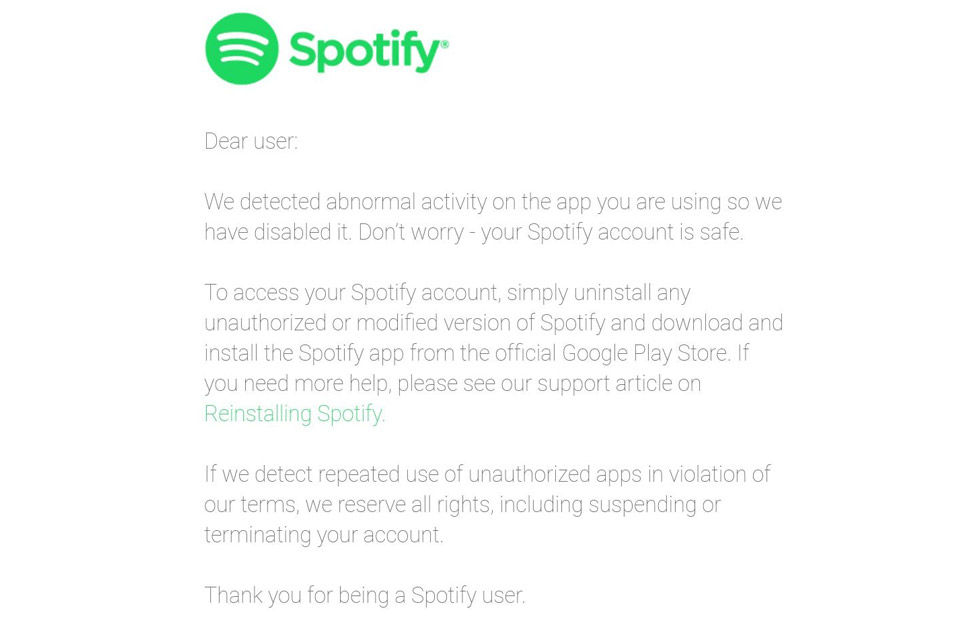980x619 pixels.
Task: Click the "terminating your account." text
Action: click(x=324, y=535)
